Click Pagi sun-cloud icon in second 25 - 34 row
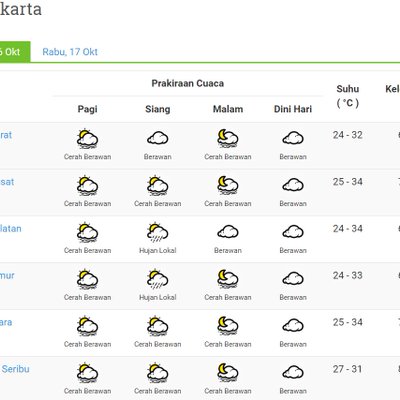This screenshot has width=400, height=400. point(87,326)
